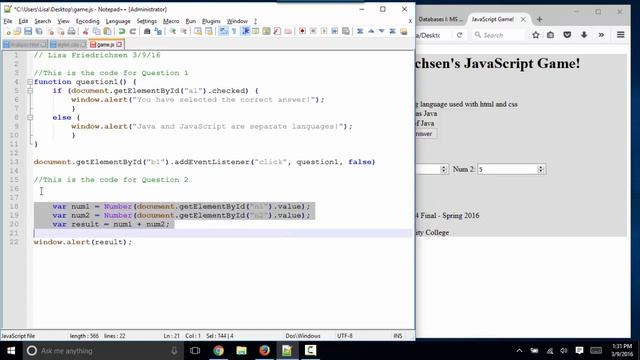Click the Pocket icon in Firefox
Viewport: 640px width, 360px height.
point(567,35)
